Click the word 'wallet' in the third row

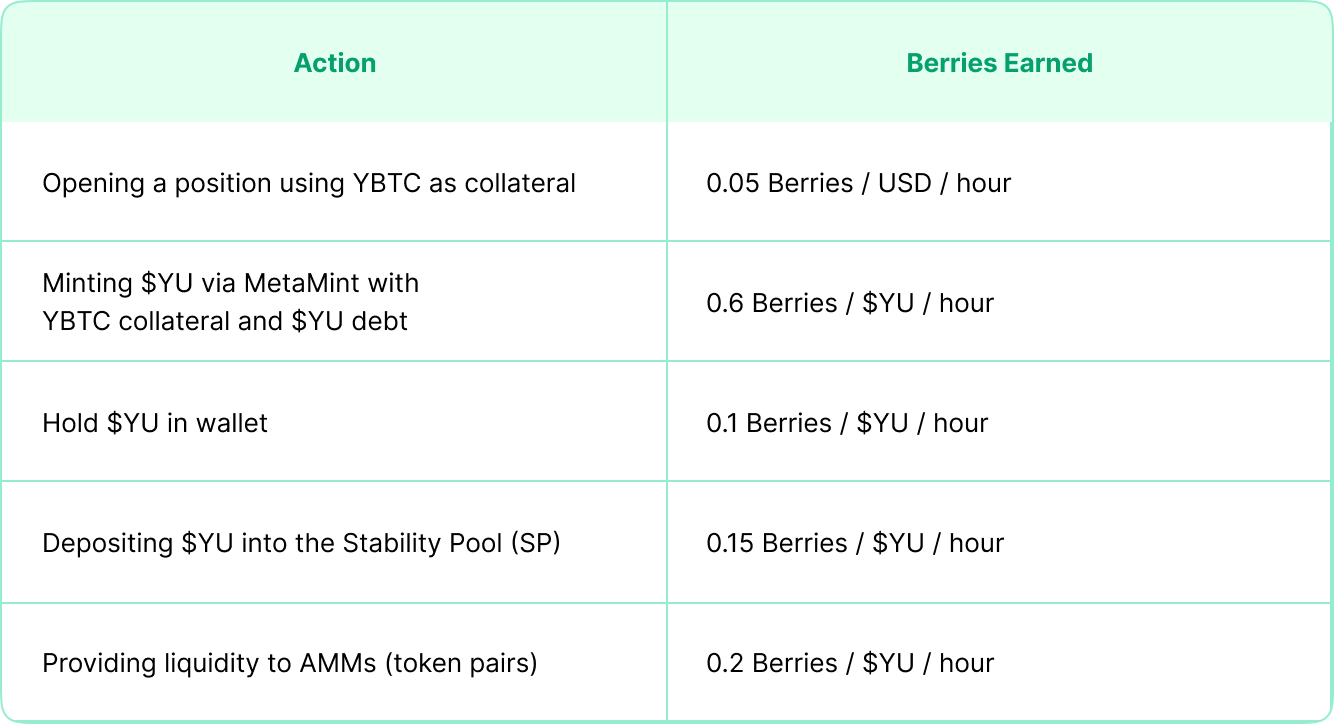(x=232, y=423)
